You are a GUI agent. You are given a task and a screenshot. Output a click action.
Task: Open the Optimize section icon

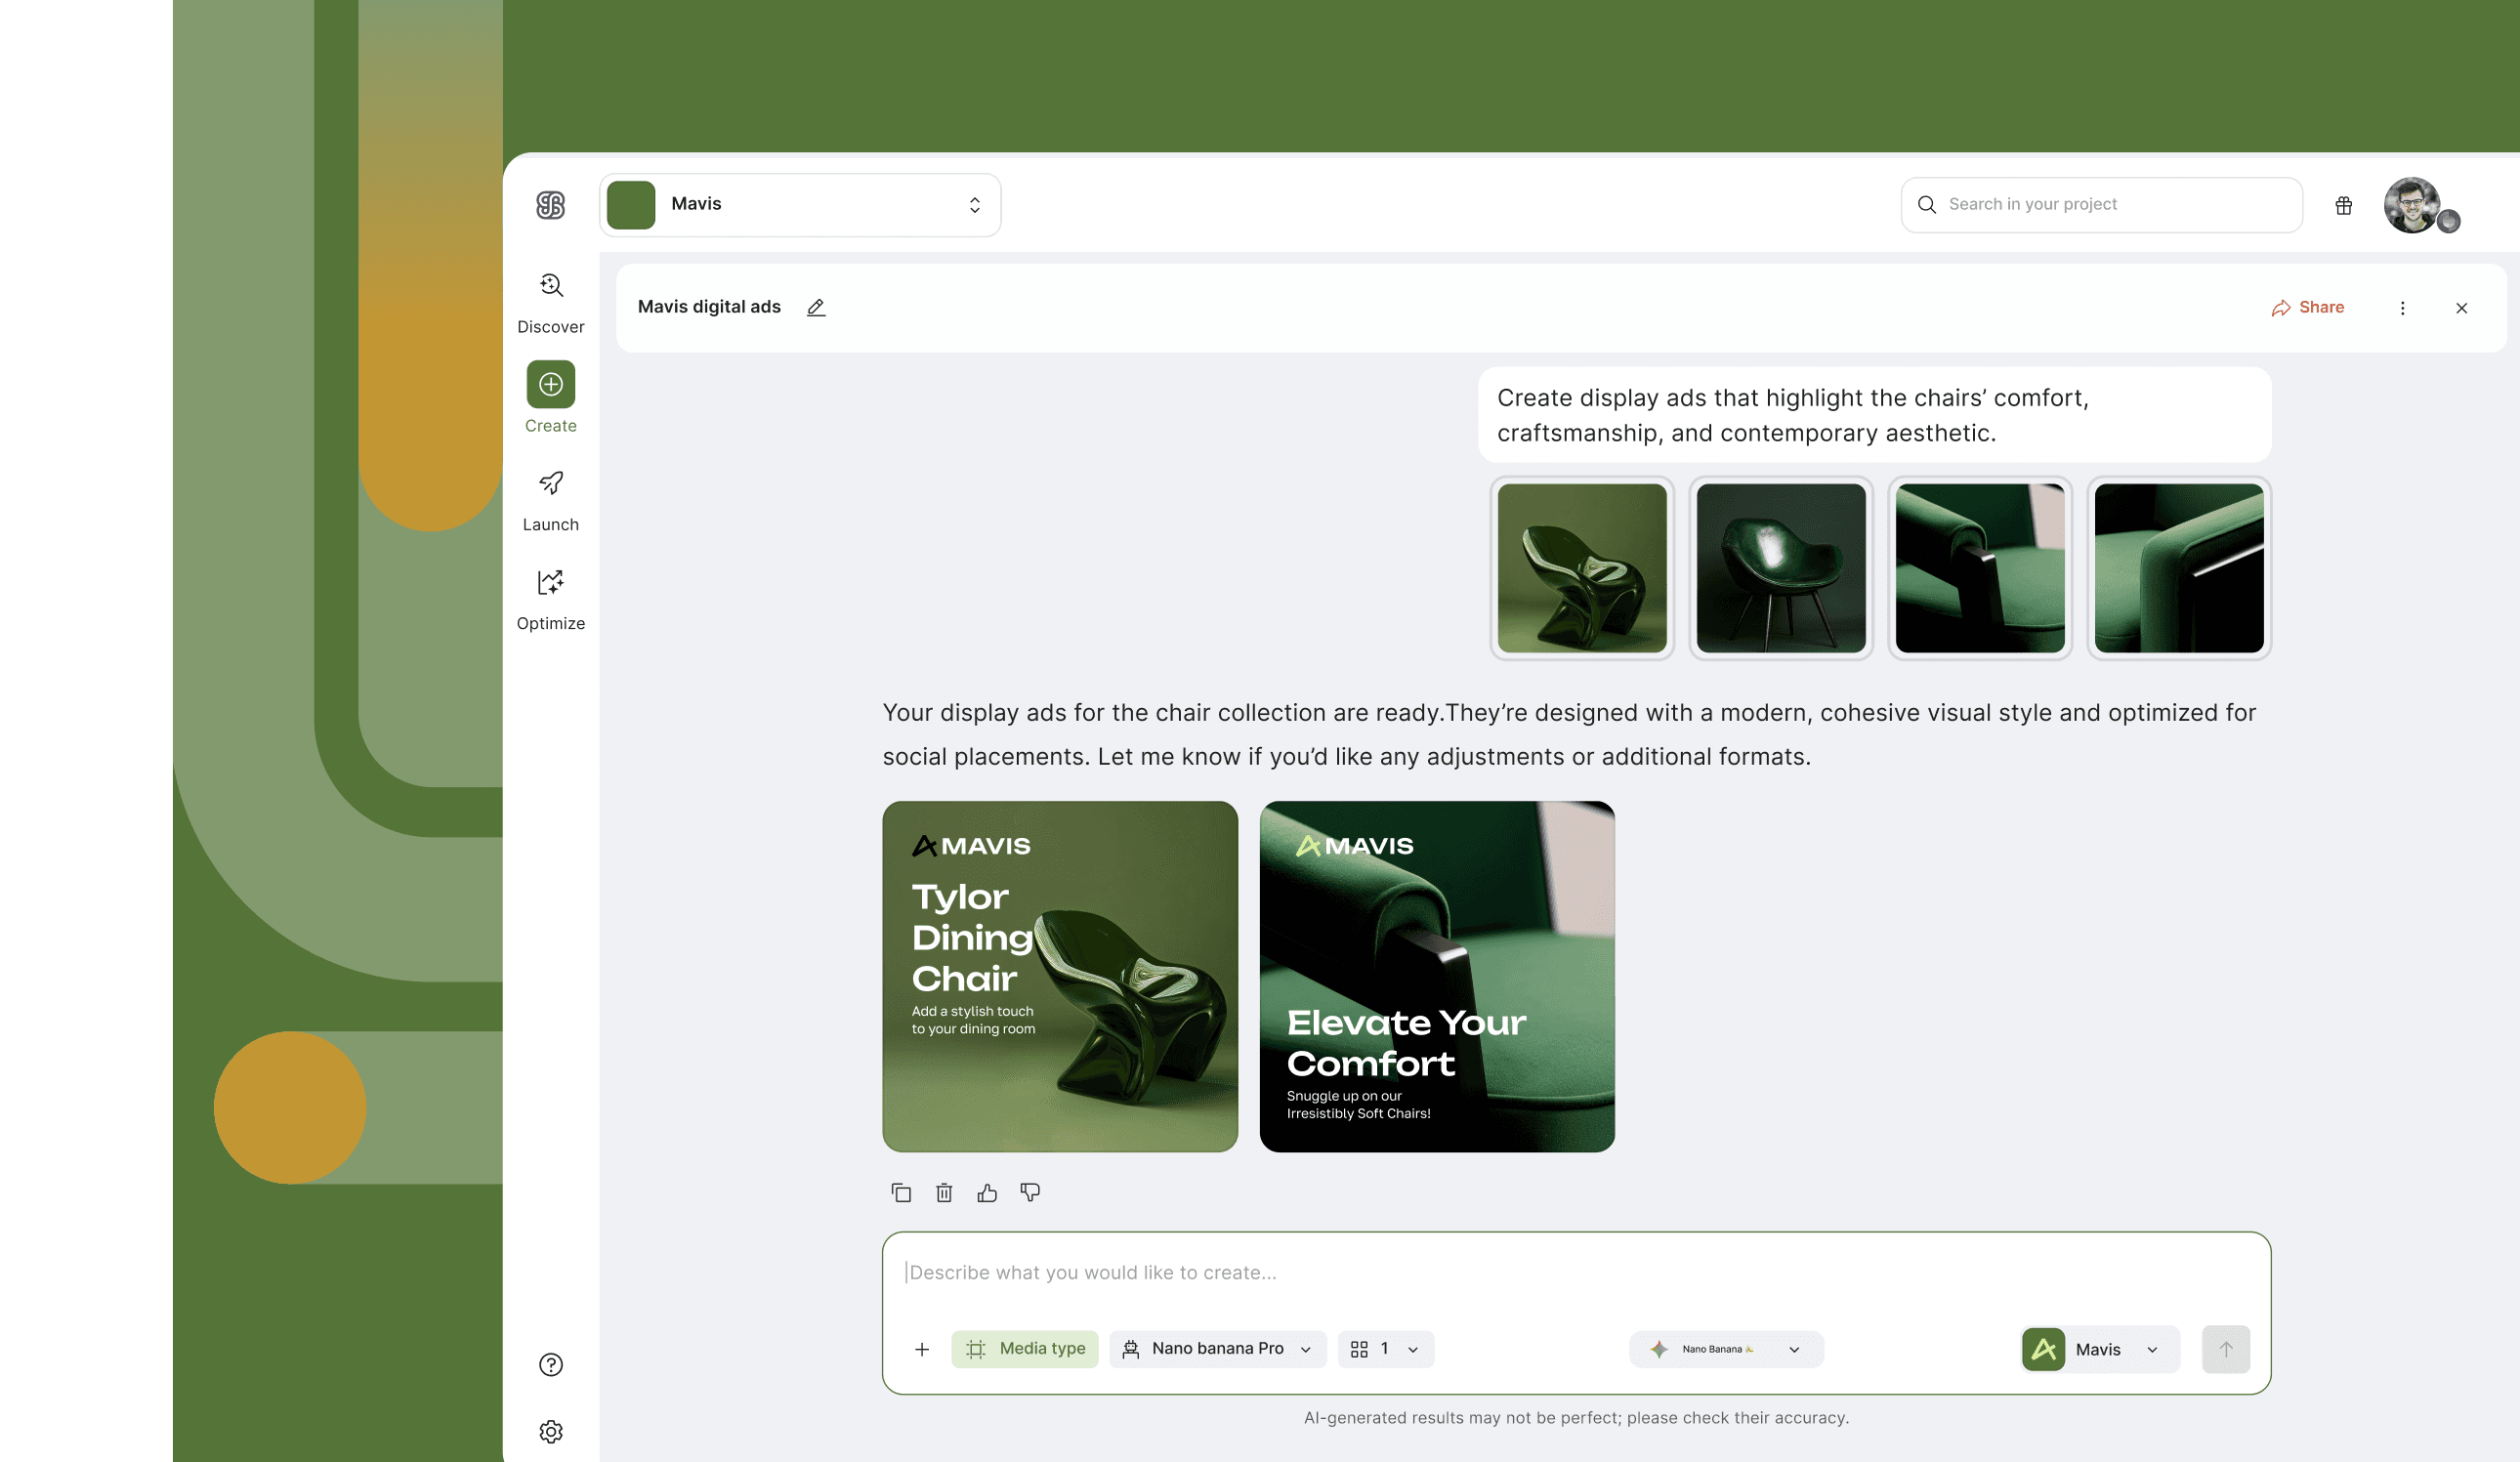(x=551, y=582)
